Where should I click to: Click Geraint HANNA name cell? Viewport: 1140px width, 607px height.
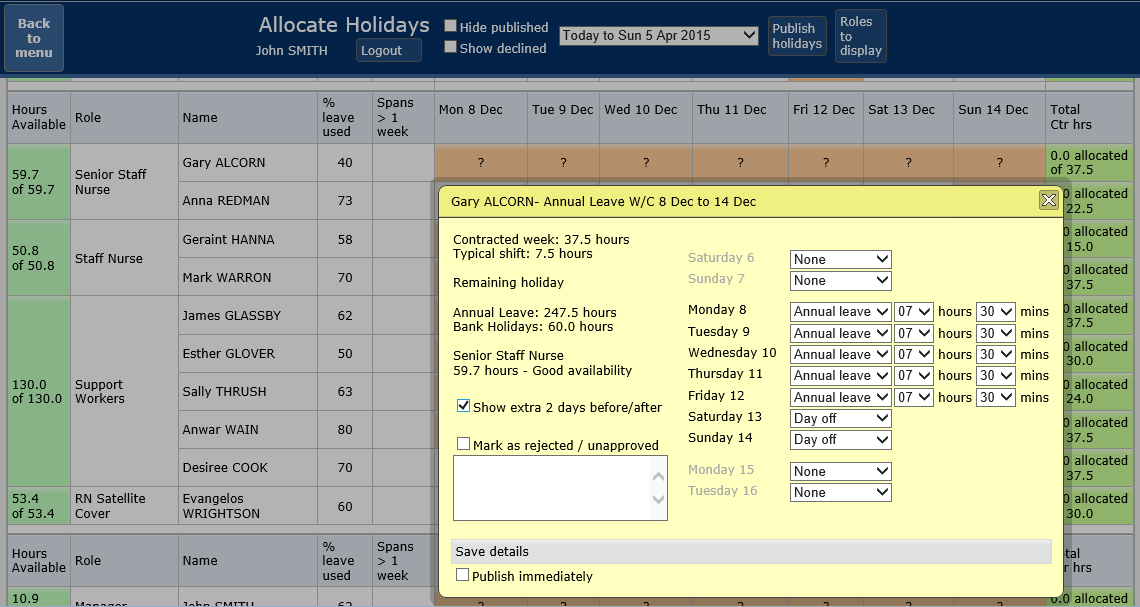click(248, 239)
